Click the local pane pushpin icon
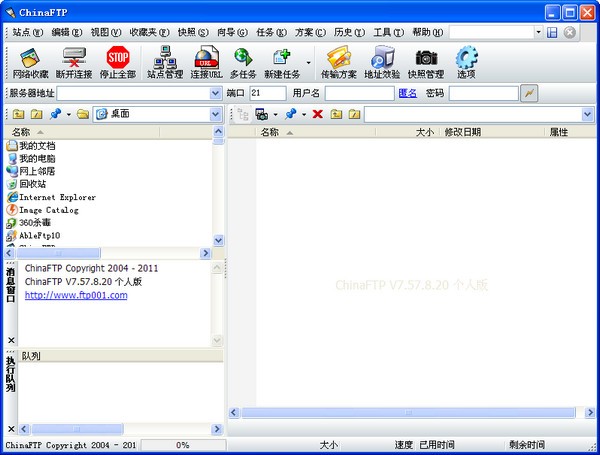600x455 pixels. point(55,114)
